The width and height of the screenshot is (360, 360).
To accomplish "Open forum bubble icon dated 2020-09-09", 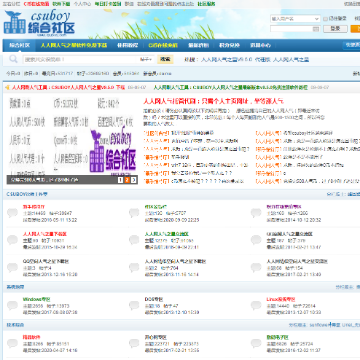I will (134, 213).
